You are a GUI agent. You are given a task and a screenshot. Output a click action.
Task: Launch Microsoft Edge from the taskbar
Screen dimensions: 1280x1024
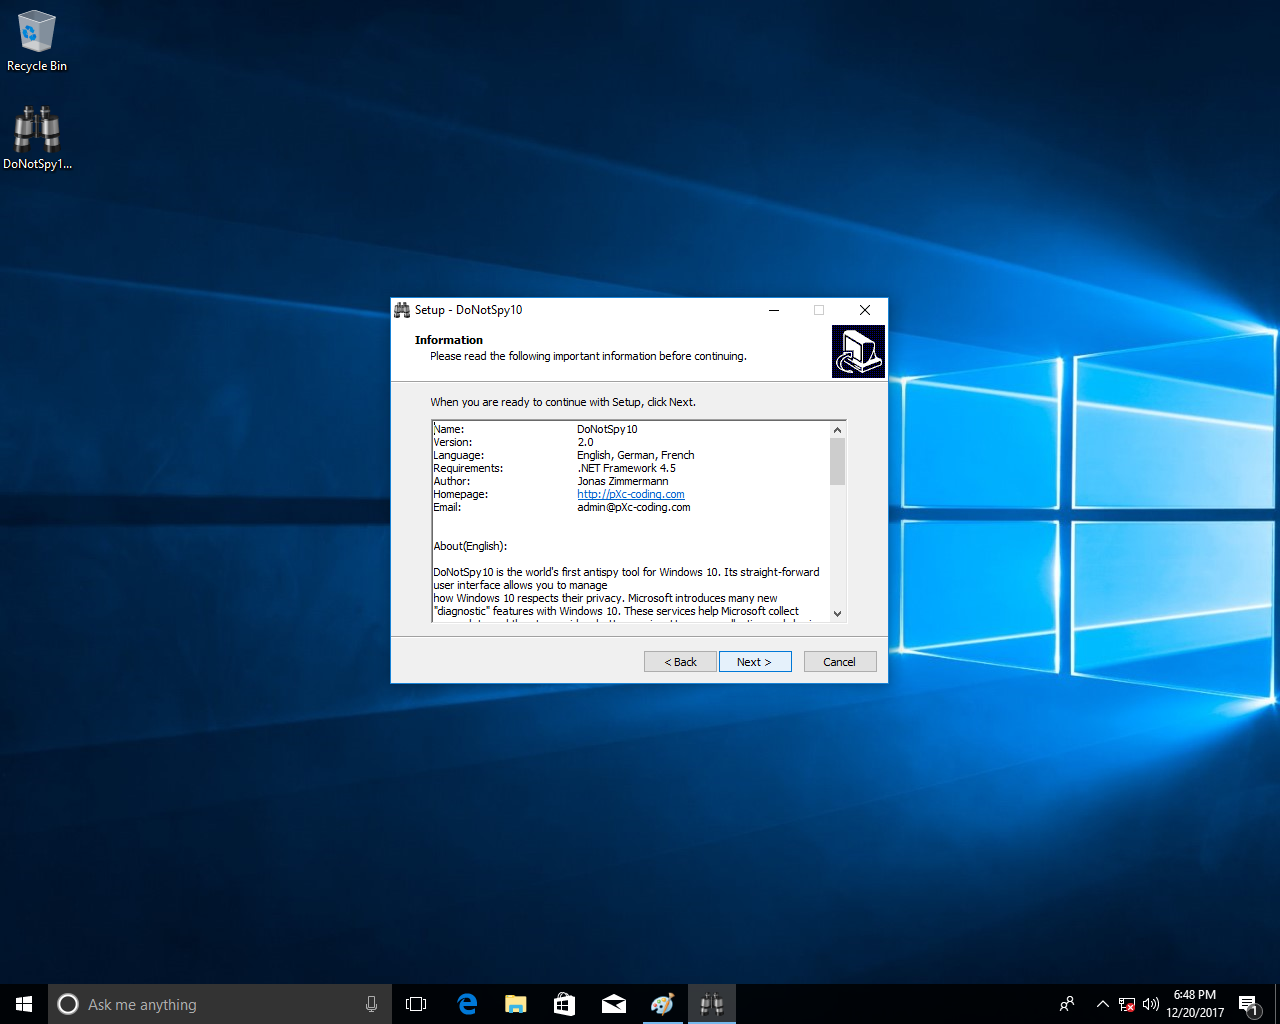(x=467, y=1004)
